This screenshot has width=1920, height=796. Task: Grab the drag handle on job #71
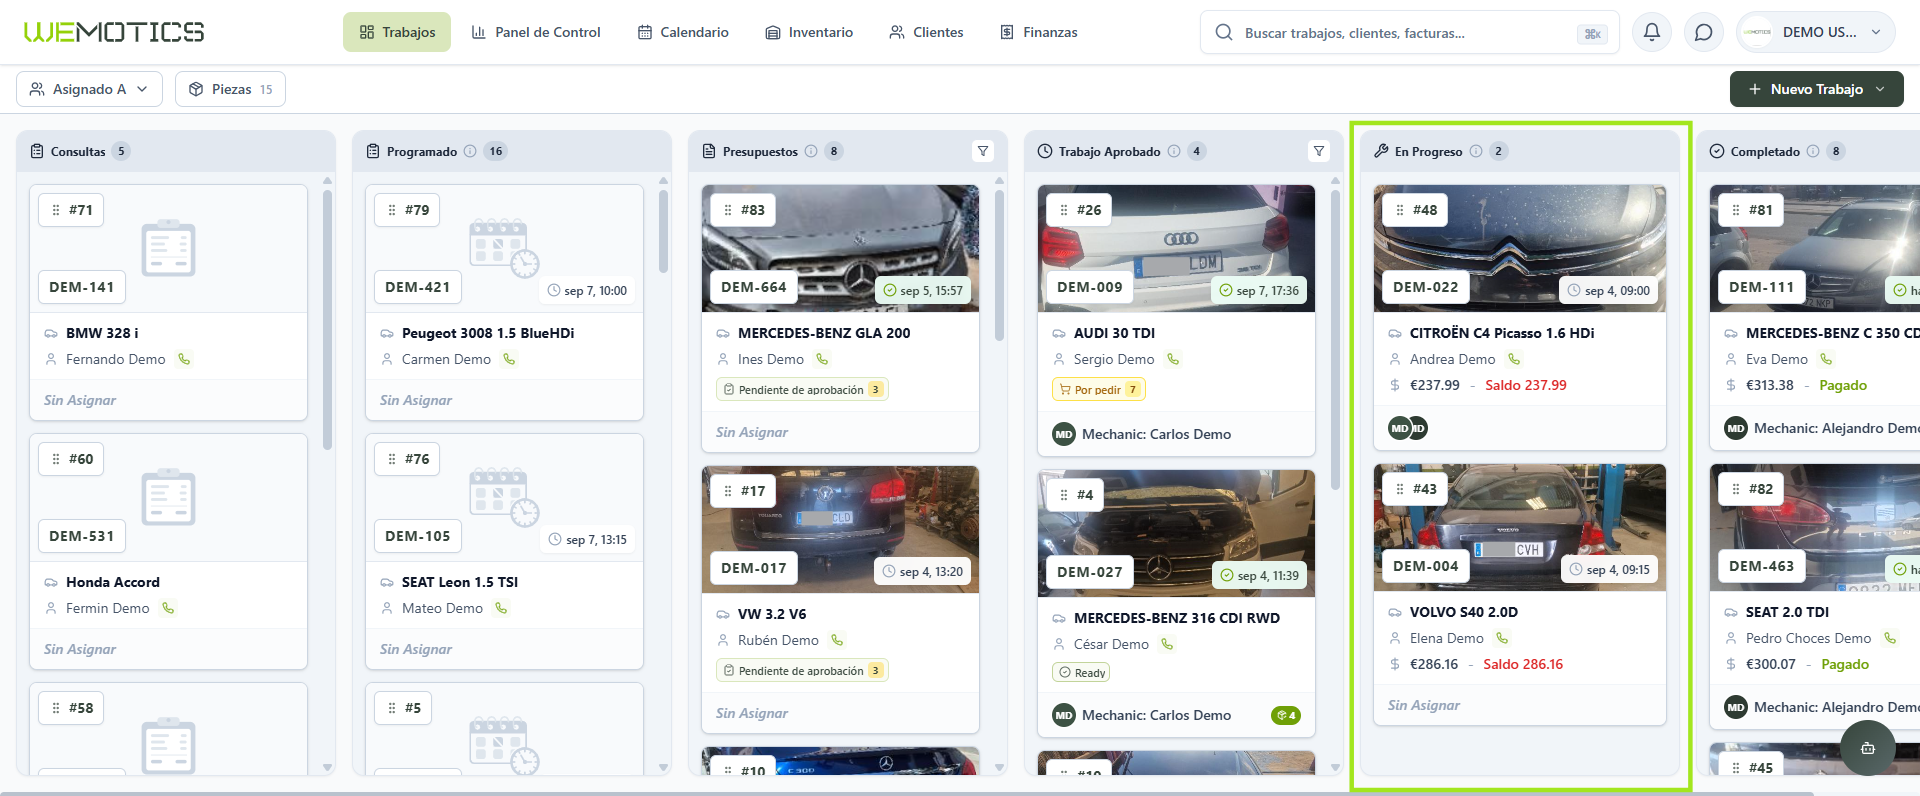coord(56,210)
